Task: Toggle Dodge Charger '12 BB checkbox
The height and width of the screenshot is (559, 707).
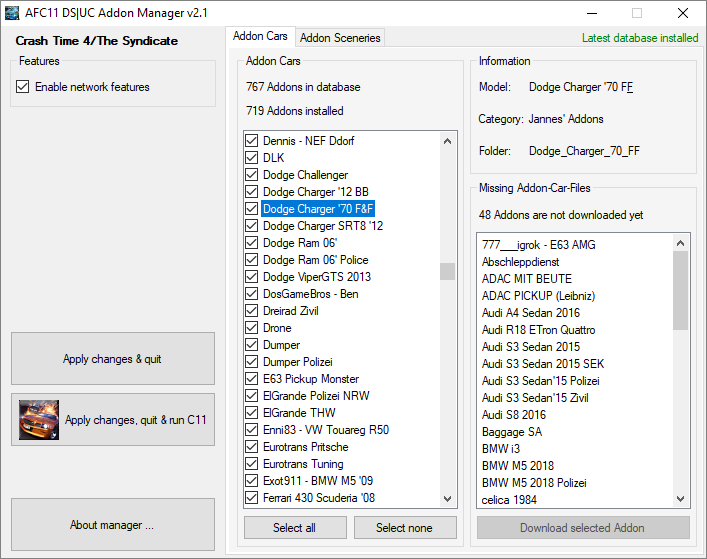Action: [x=252, y=192]
